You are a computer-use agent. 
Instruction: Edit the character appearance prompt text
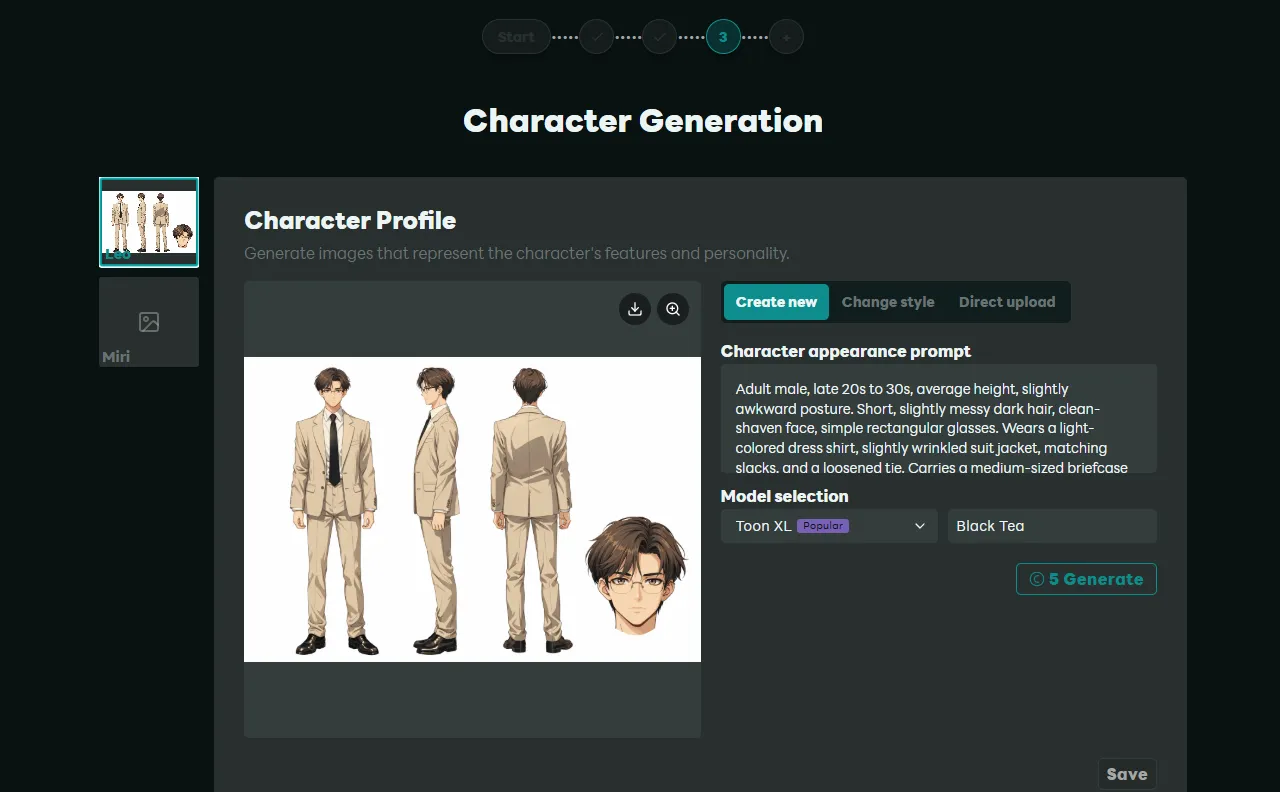click(938, 418)
